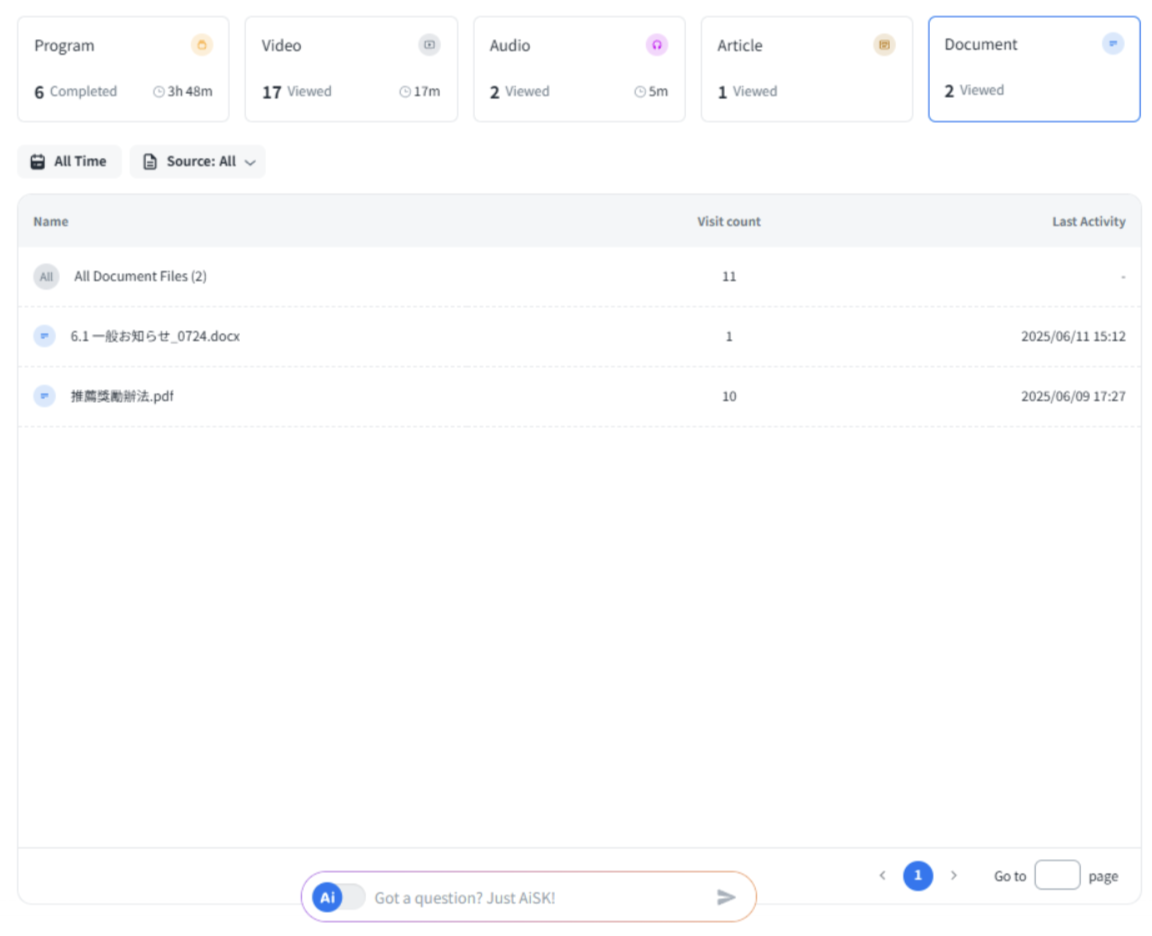Click the Go to page number field

pos(1056,876)
